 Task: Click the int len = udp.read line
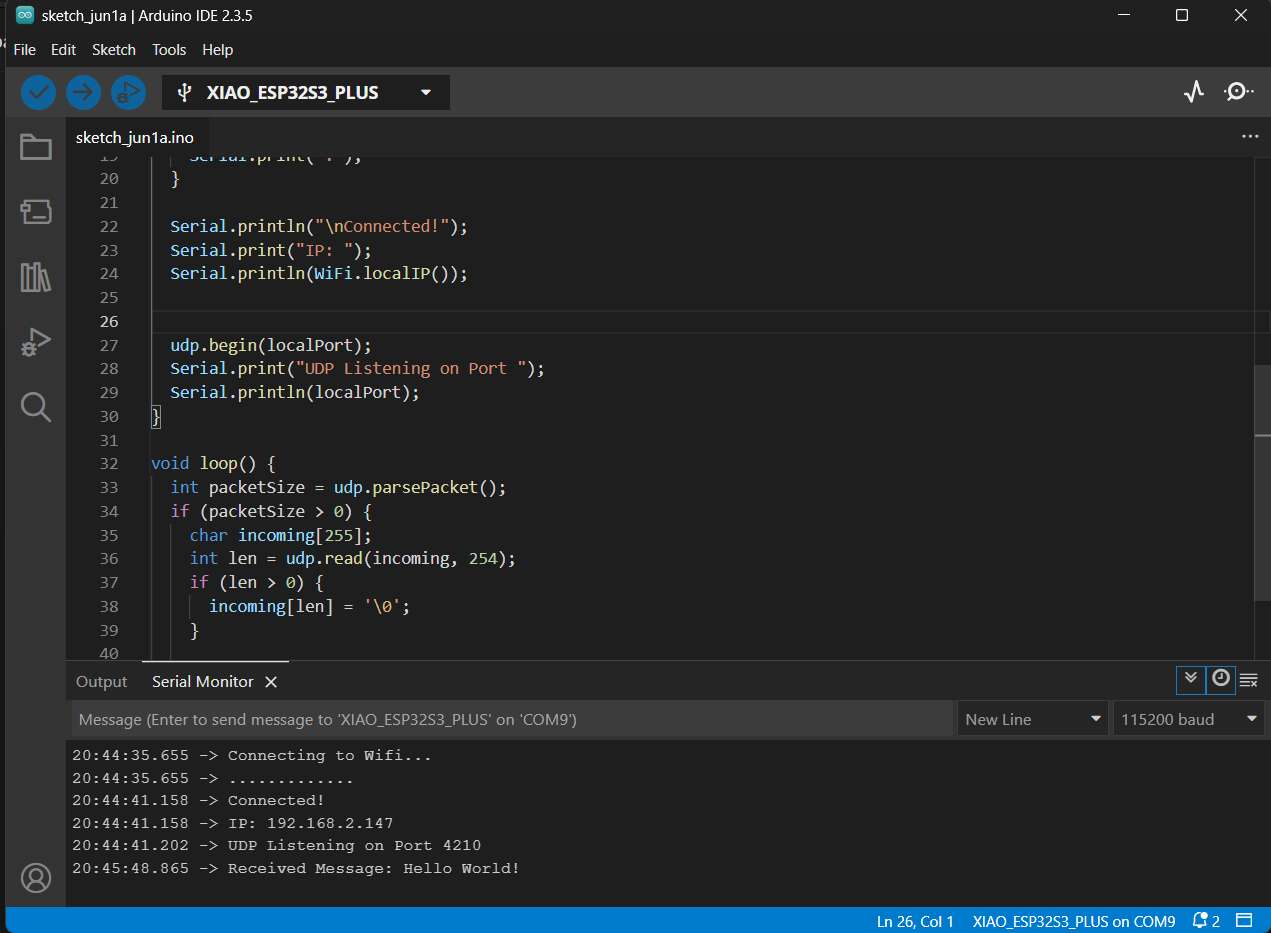[353, 559]
